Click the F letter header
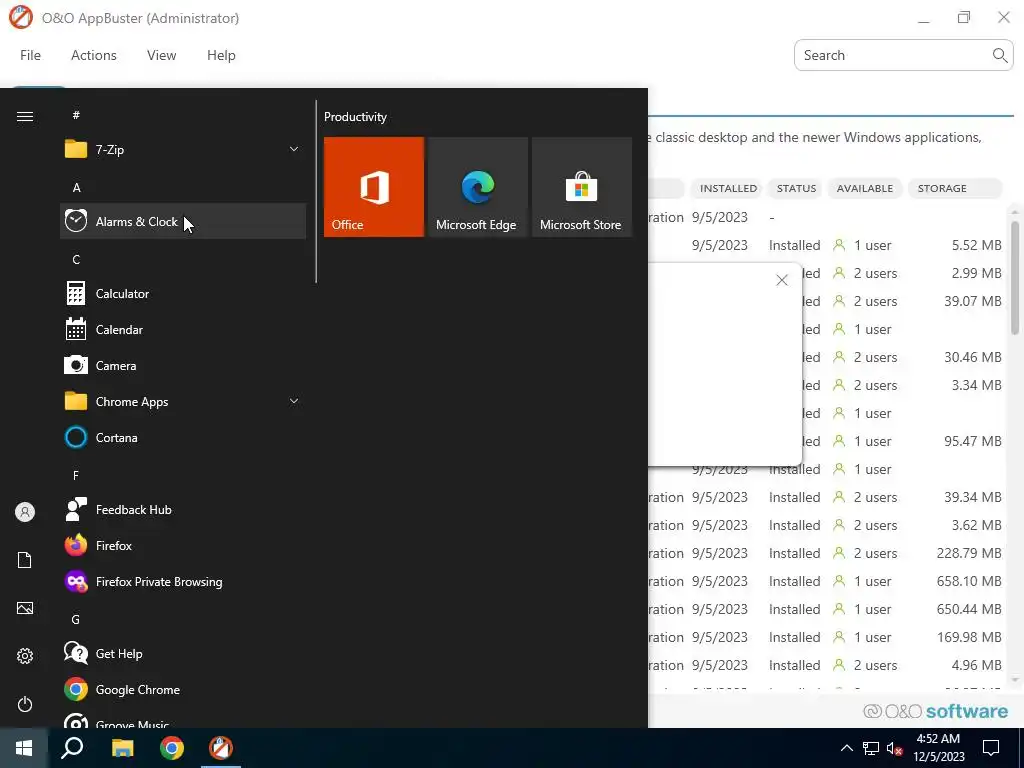 point(76,475)
